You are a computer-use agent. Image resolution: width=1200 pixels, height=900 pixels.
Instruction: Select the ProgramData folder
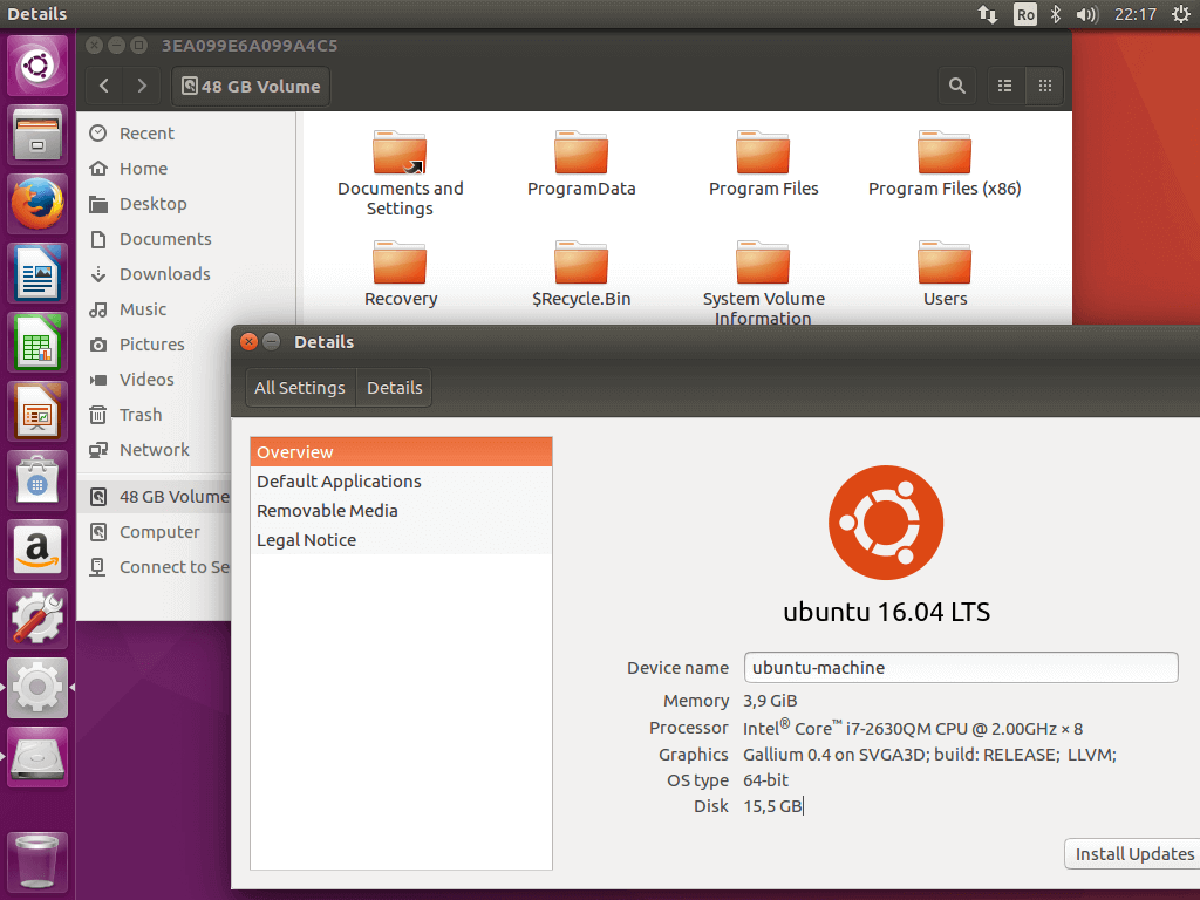pyautogui.click(x=582, y=164)
